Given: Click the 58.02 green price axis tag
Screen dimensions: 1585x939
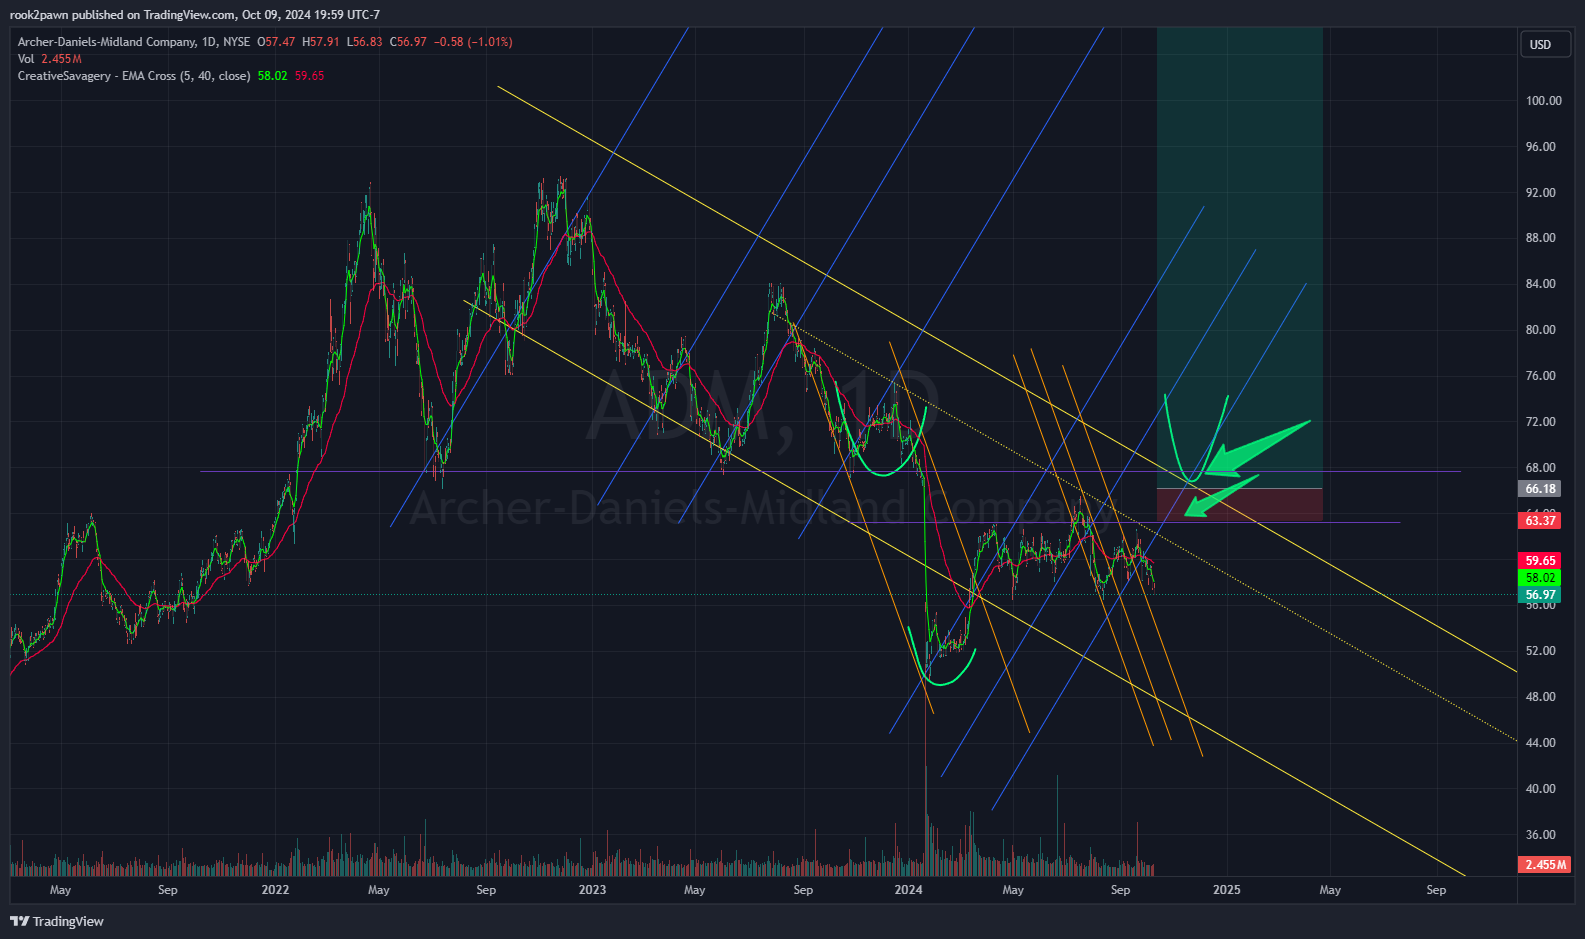Looking at the screenshot, I should (1540, 578).
